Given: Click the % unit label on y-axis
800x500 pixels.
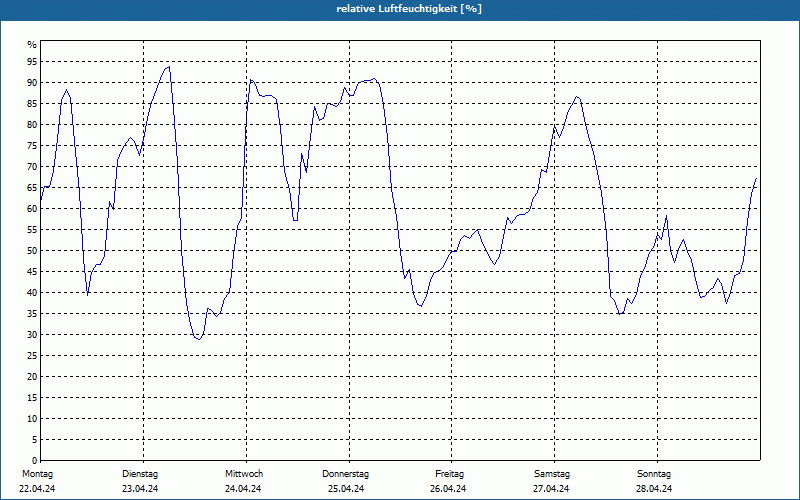Looking at the screenshot, I should pos(32,45).
